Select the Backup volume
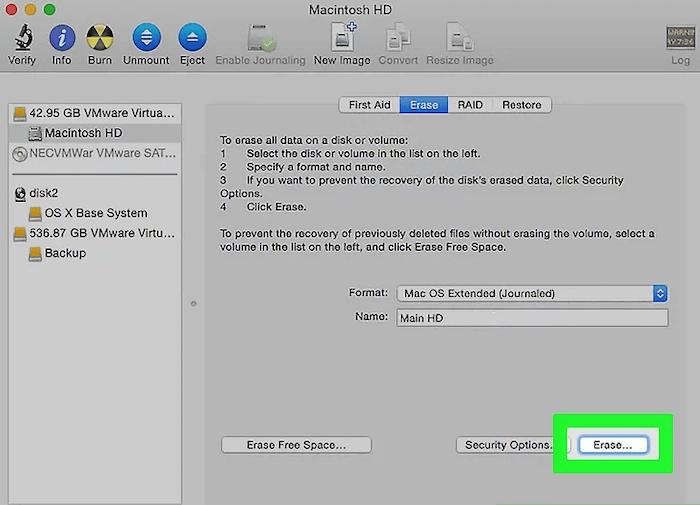 coord(95,253)
